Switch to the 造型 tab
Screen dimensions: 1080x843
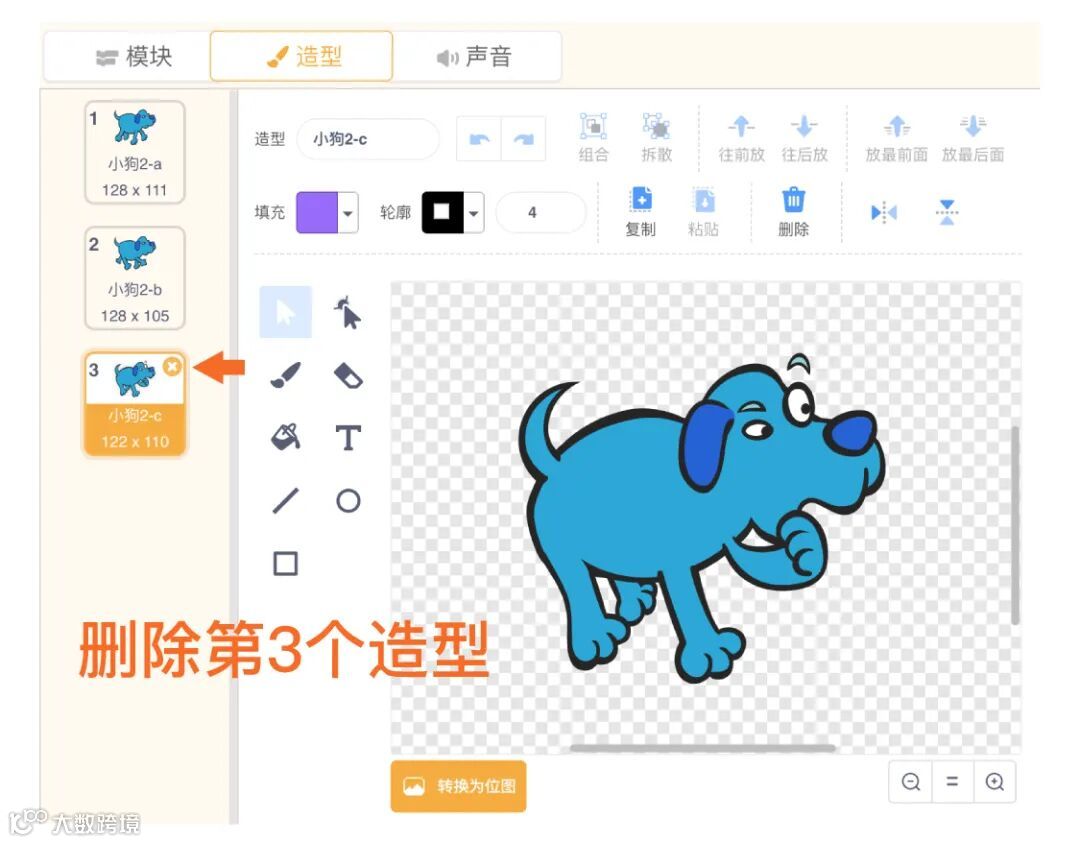coord(302,56)
